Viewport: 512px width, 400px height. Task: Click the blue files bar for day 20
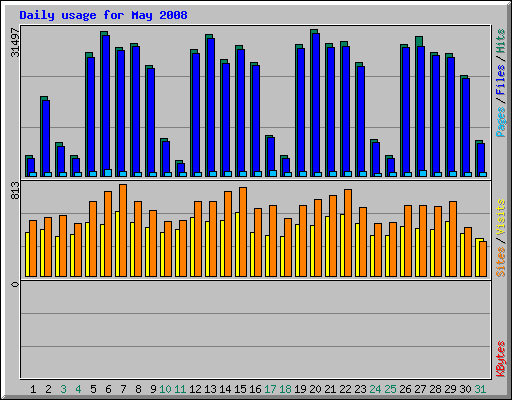(316, 104)
